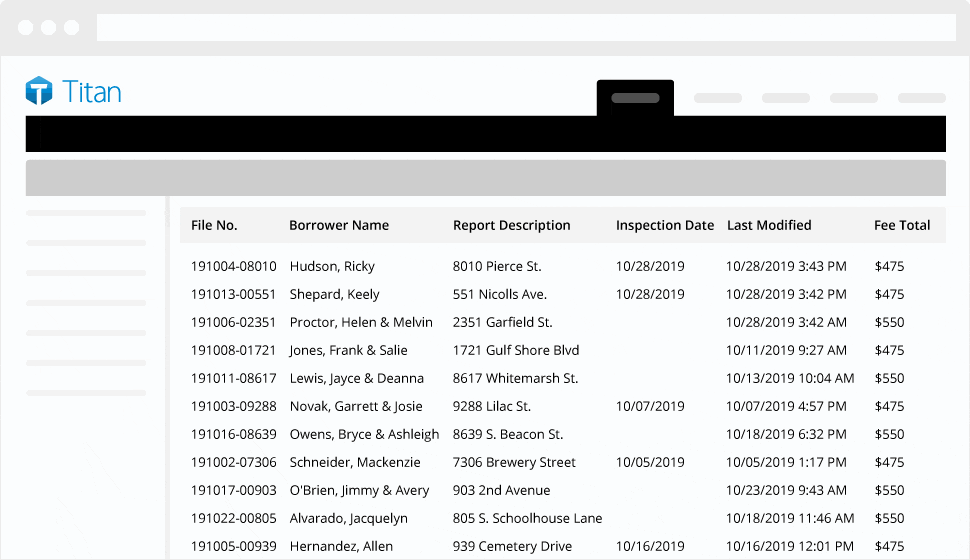Click Report Description column header

click(x=512, y=225)
